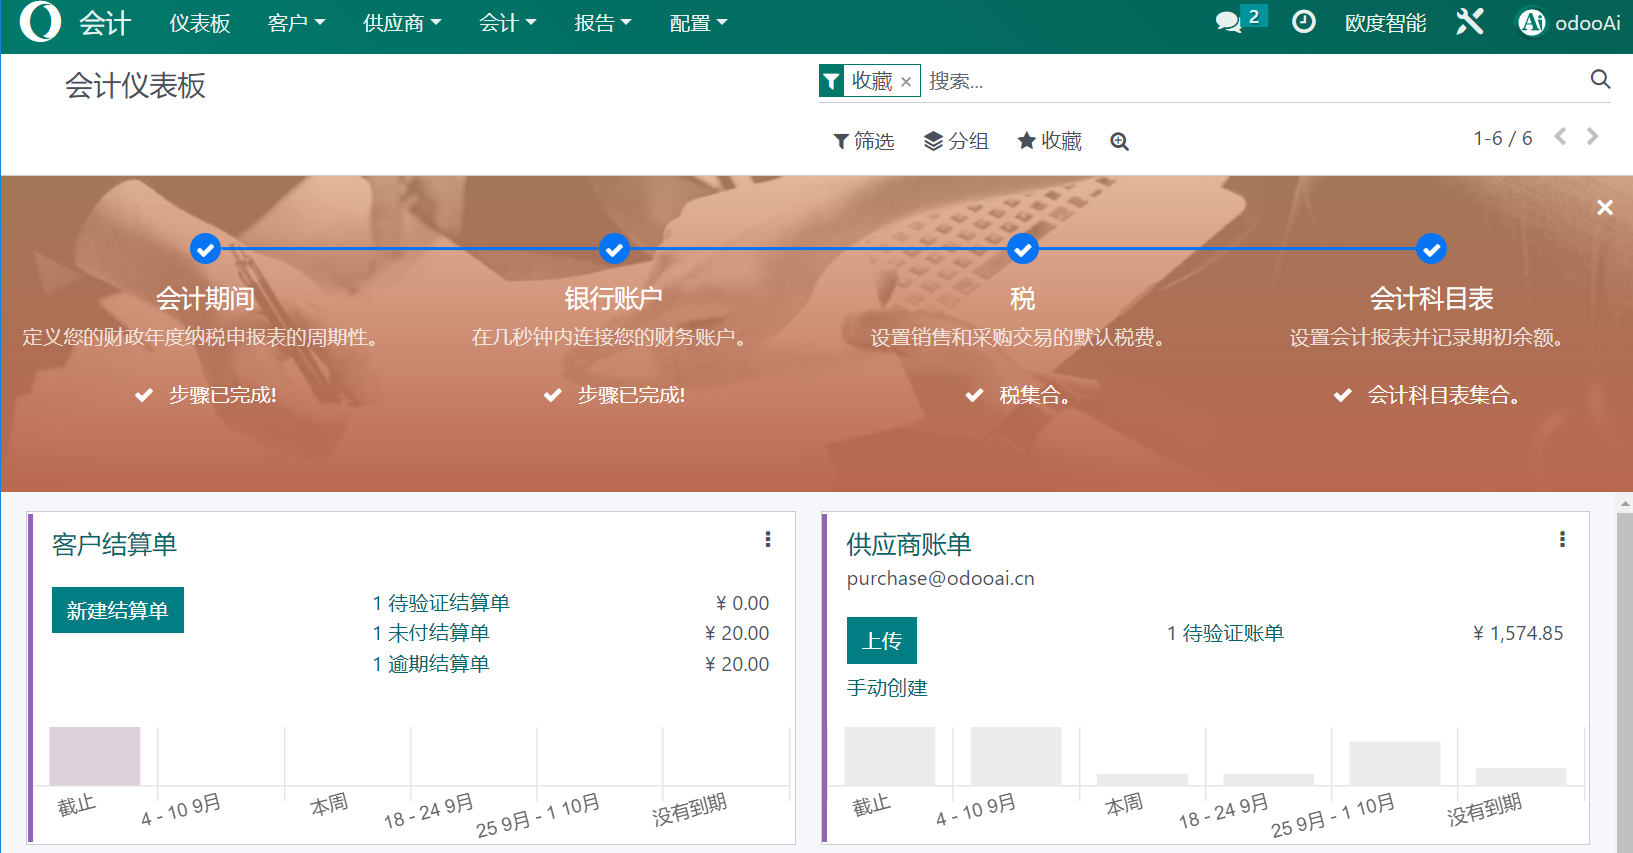Click the 新建结算单 button
This screenshot has width=1633, height=853.
point(118,610)
